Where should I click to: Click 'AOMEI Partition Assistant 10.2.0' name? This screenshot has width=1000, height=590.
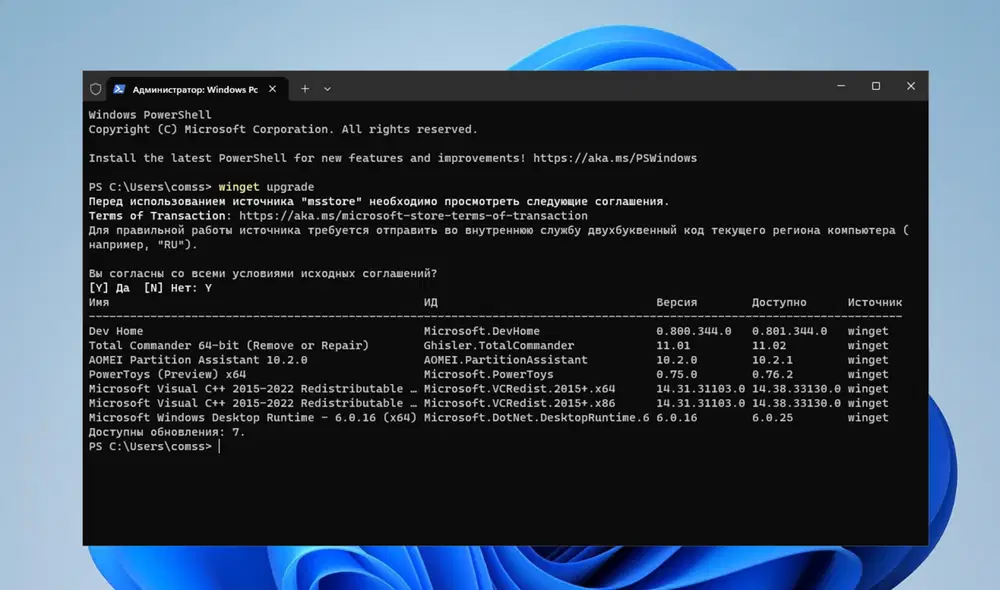[198, 360]
